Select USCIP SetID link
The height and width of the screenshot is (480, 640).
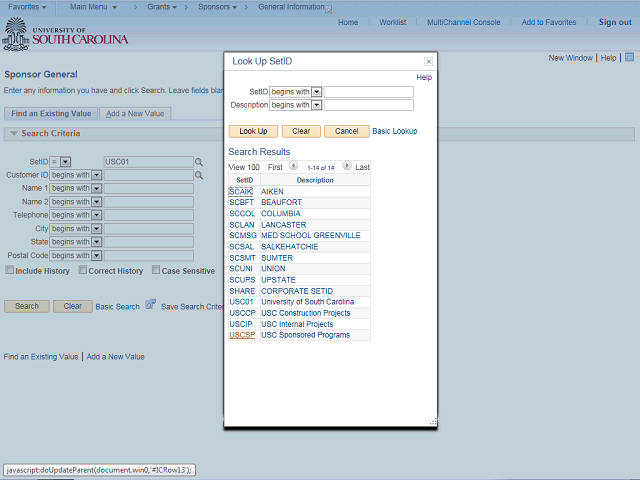point(241,324)
